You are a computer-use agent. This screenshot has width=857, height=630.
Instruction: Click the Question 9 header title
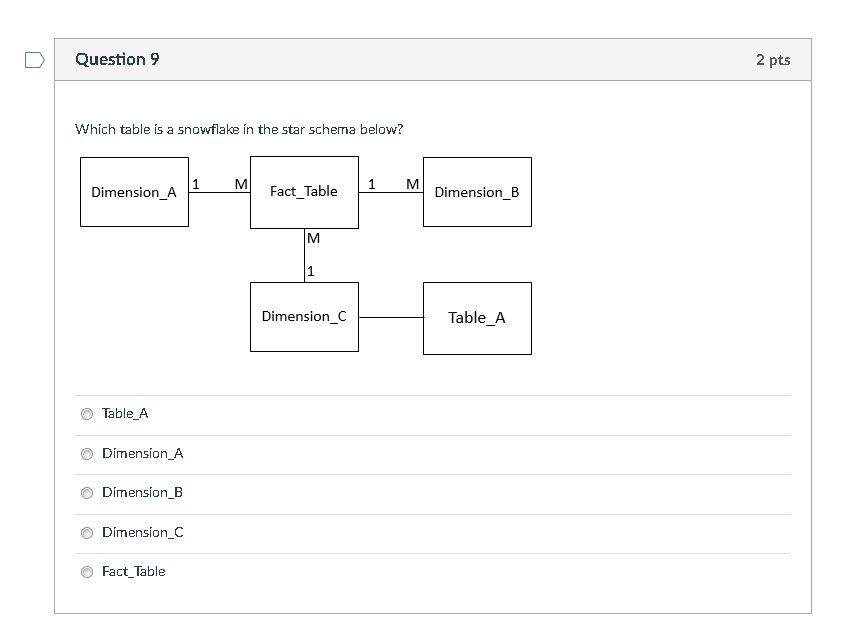coord(118,59)
